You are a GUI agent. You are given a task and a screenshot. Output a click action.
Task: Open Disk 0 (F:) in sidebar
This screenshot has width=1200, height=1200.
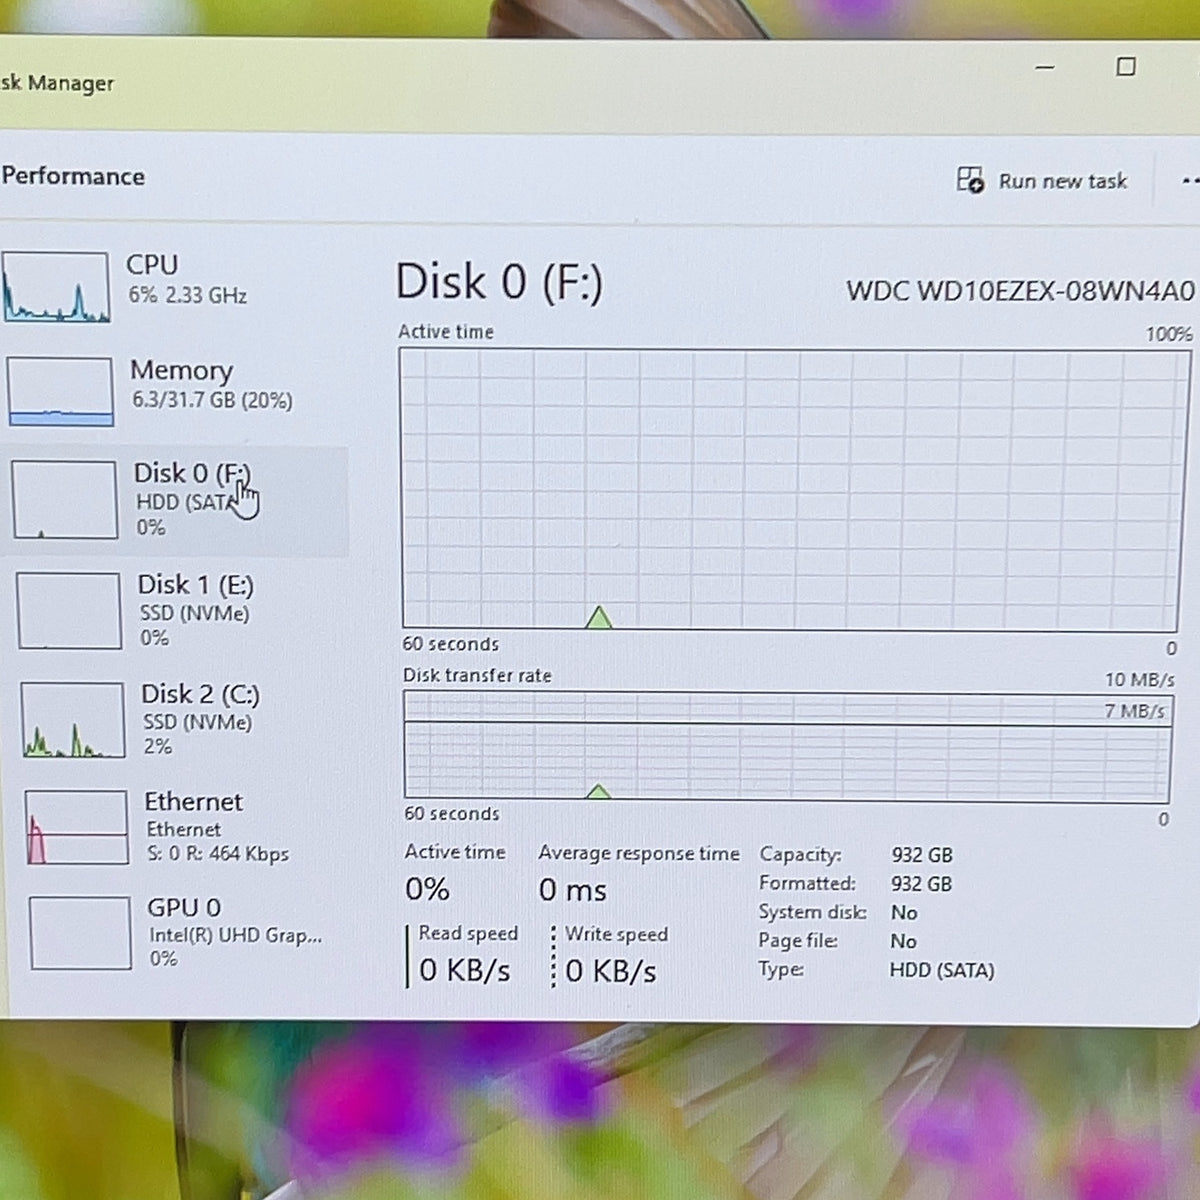175,500
